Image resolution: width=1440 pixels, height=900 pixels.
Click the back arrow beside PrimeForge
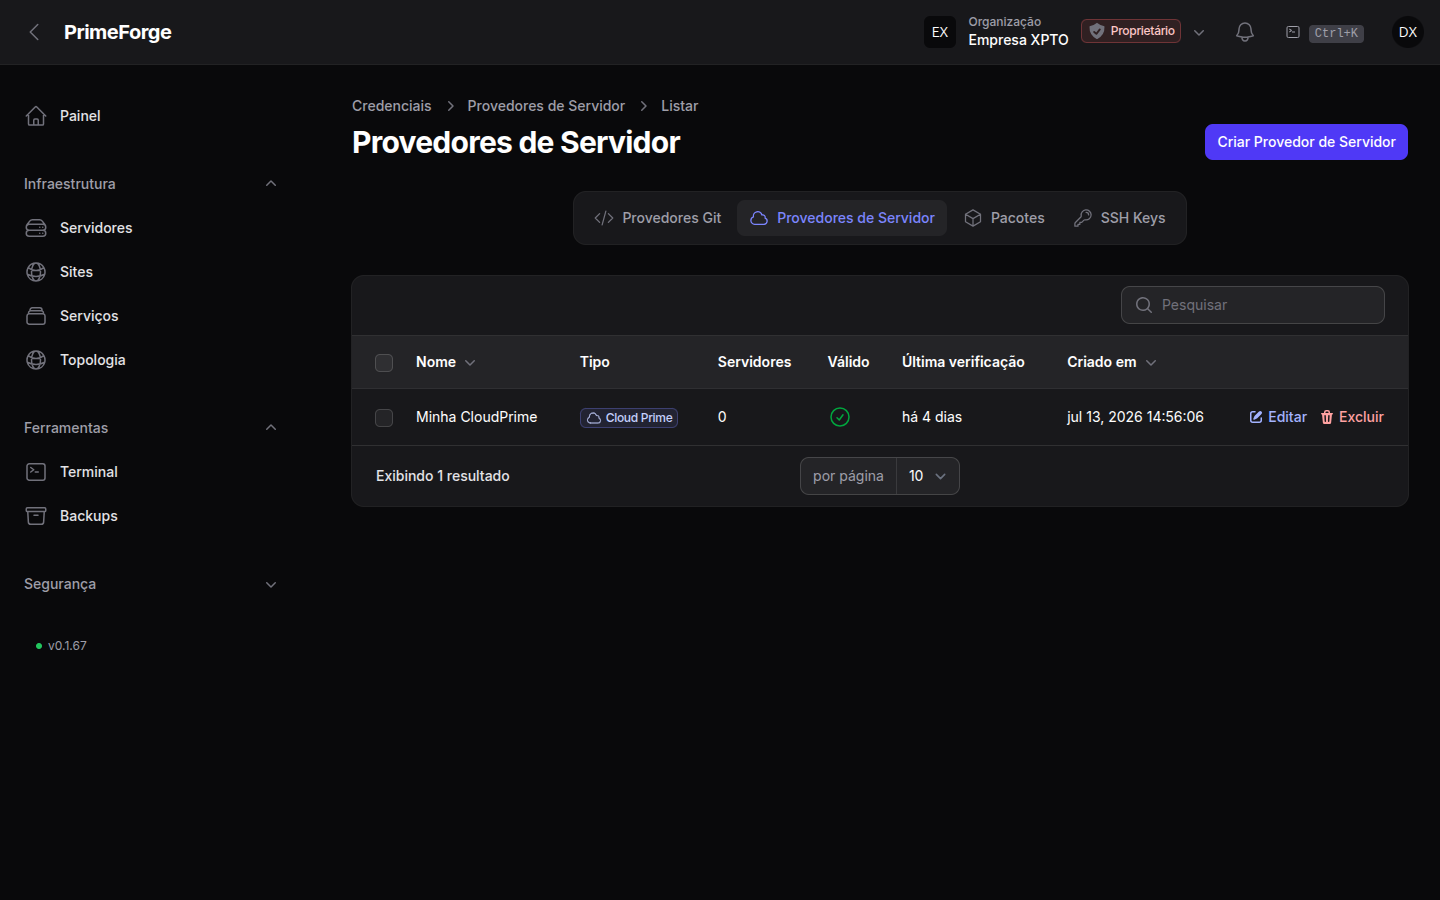click(x=34, y=32)
